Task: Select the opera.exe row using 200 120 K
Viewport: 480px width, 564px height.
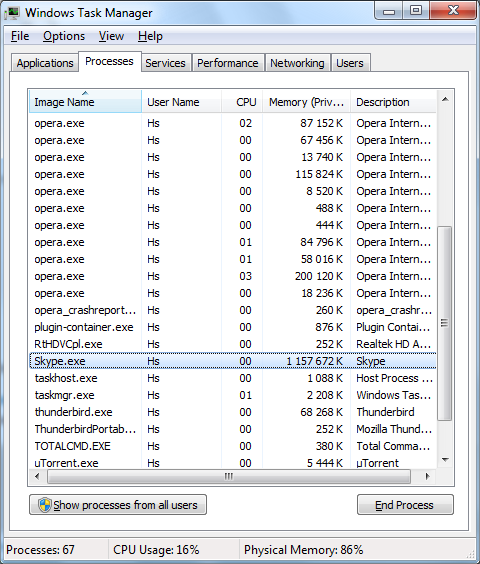Action: tap(233, 276)
